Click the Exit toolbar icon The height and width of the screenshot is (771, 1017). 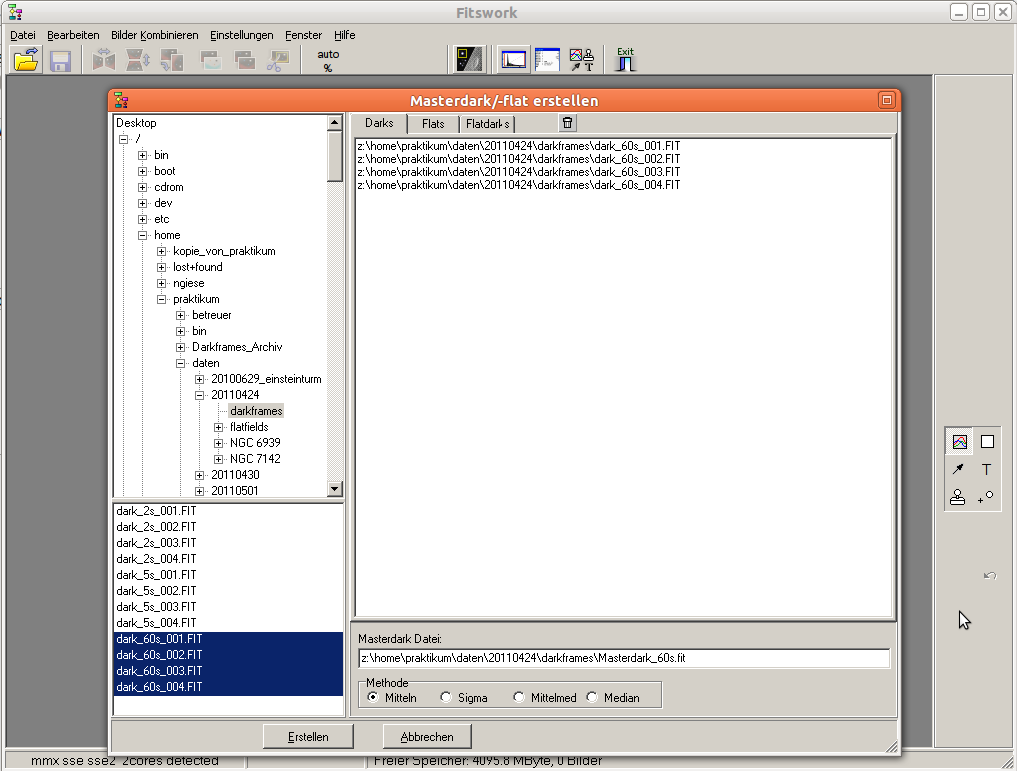tap(625, 60)
